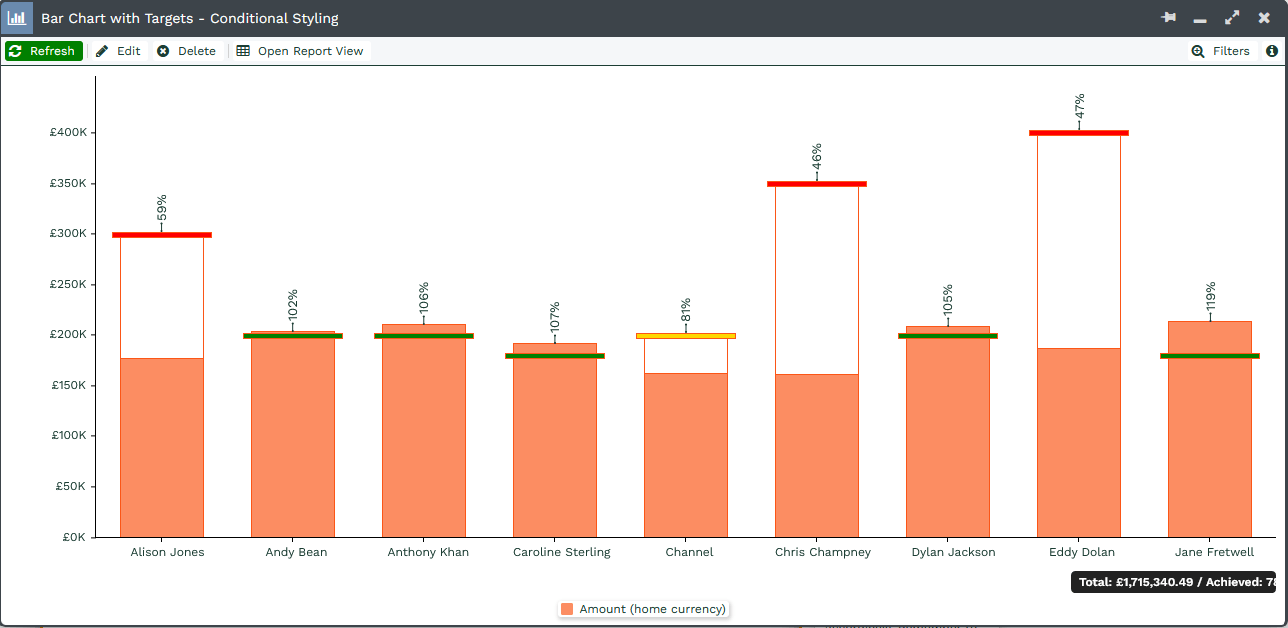Click the Channel yellow target marker
This screenshot has width=1288, height=628.
pos(686,336)
